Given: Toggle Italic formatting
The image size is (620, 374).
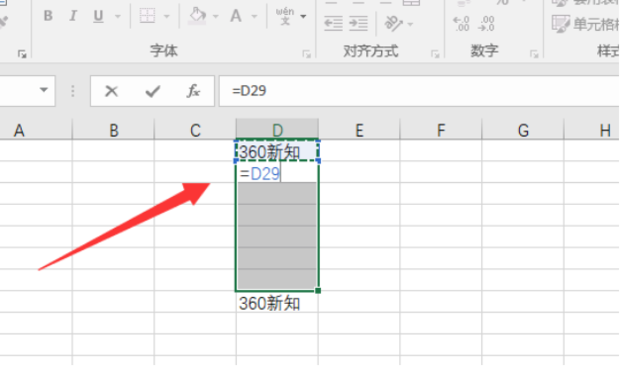Looking at the screenshot, I should coord(73,16).
